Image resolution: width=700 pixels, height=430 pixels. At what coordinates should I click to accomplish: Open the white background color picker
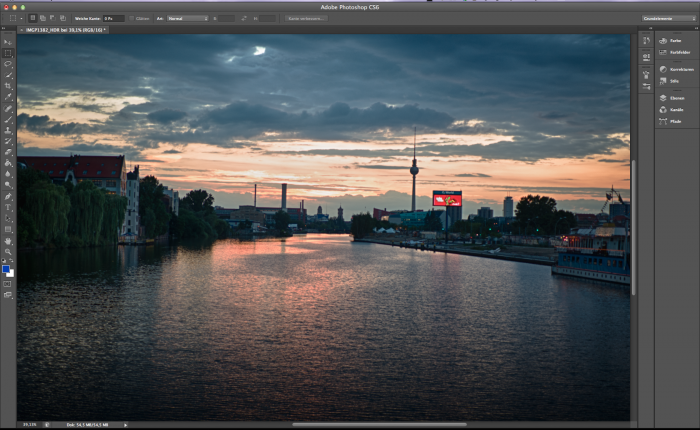coord(11,274)
